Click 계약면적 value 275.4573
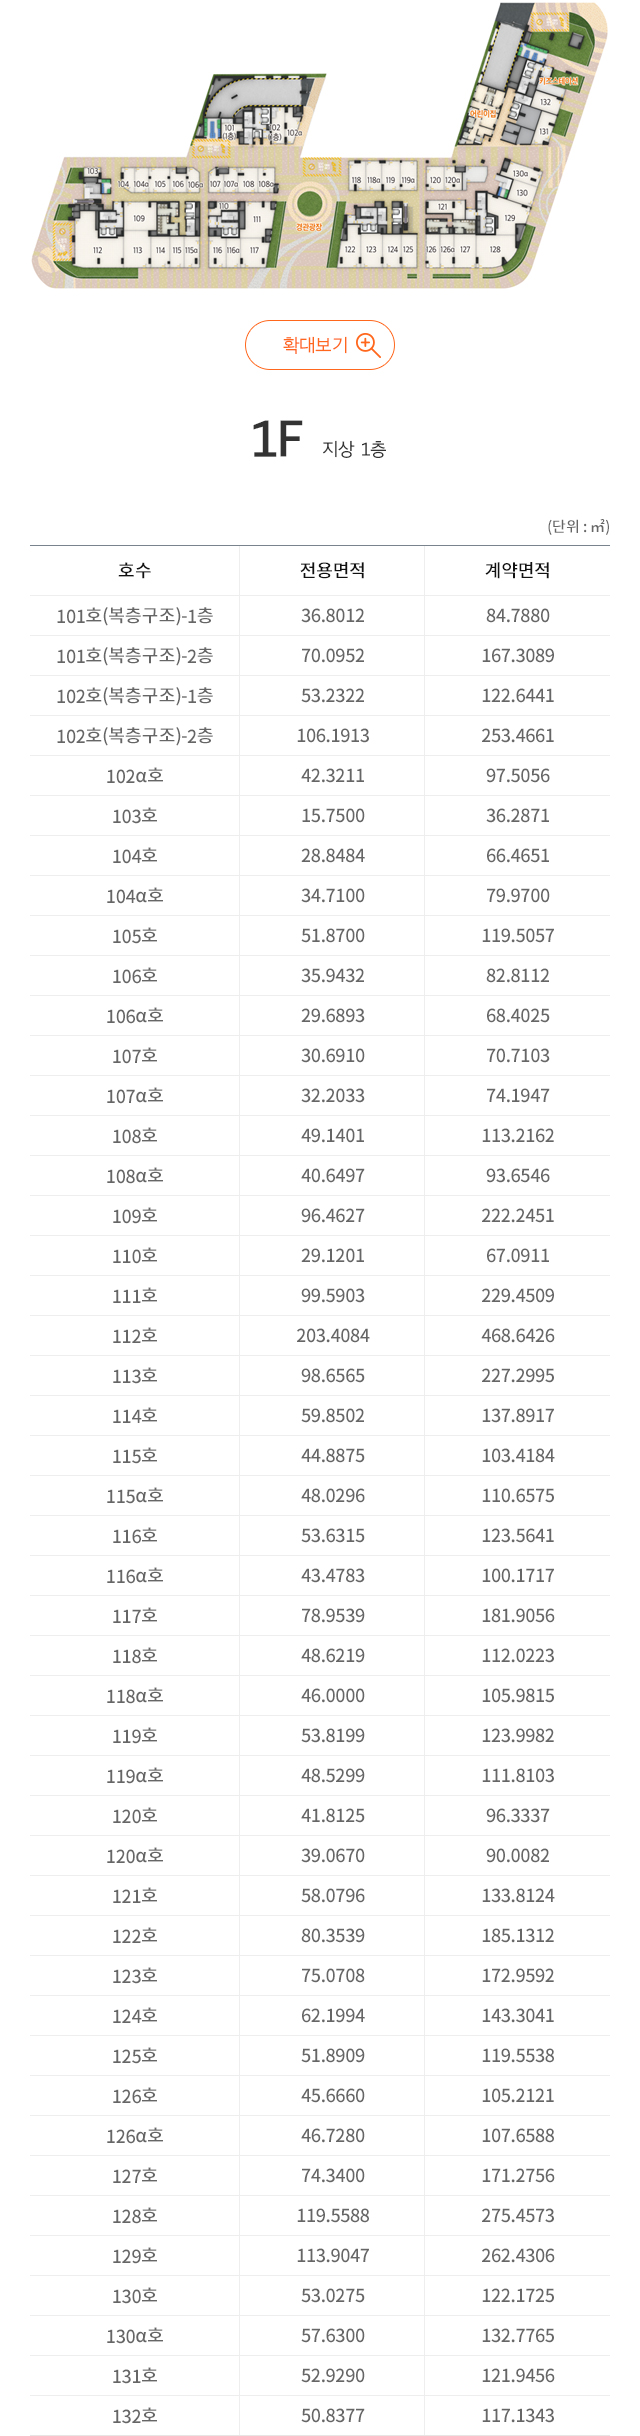 518,2216
